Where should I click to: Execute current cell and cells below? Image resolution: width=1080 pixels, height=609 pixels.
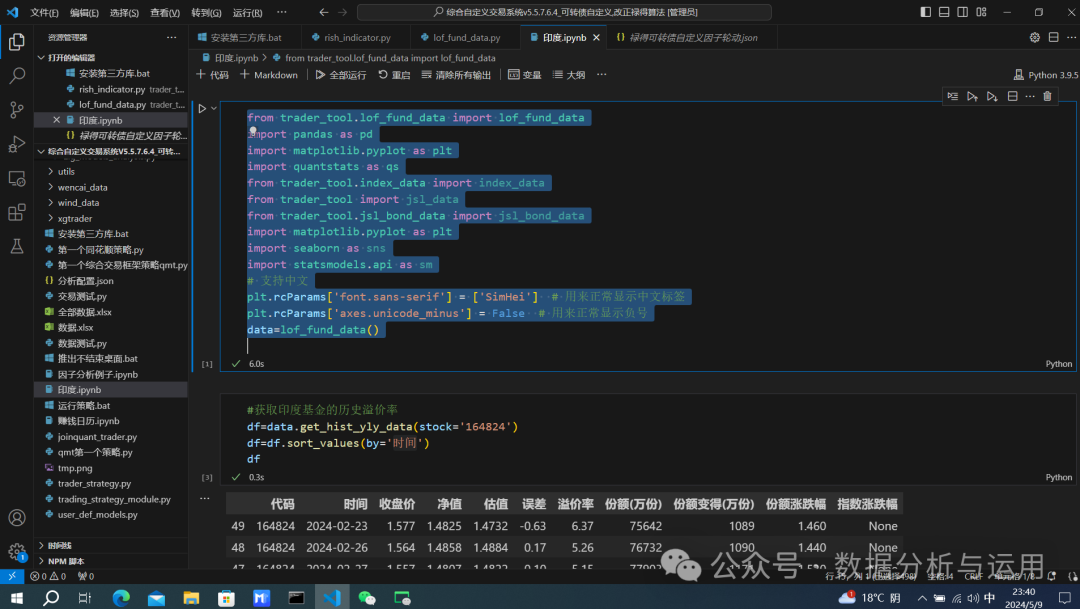992,96
